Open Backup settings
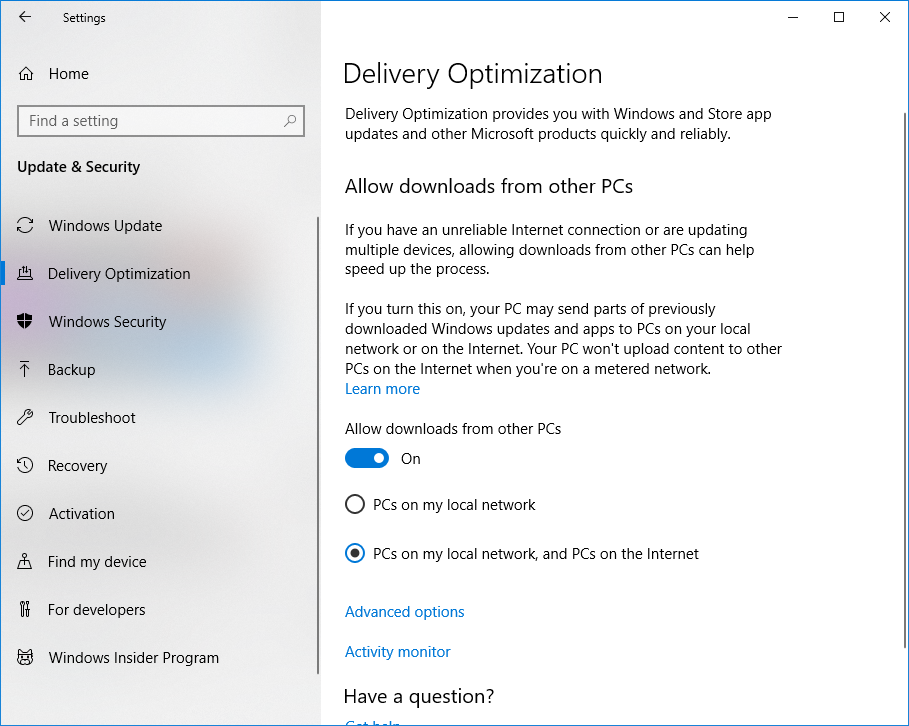The image size is (909, 726). [x=159, y=369]
